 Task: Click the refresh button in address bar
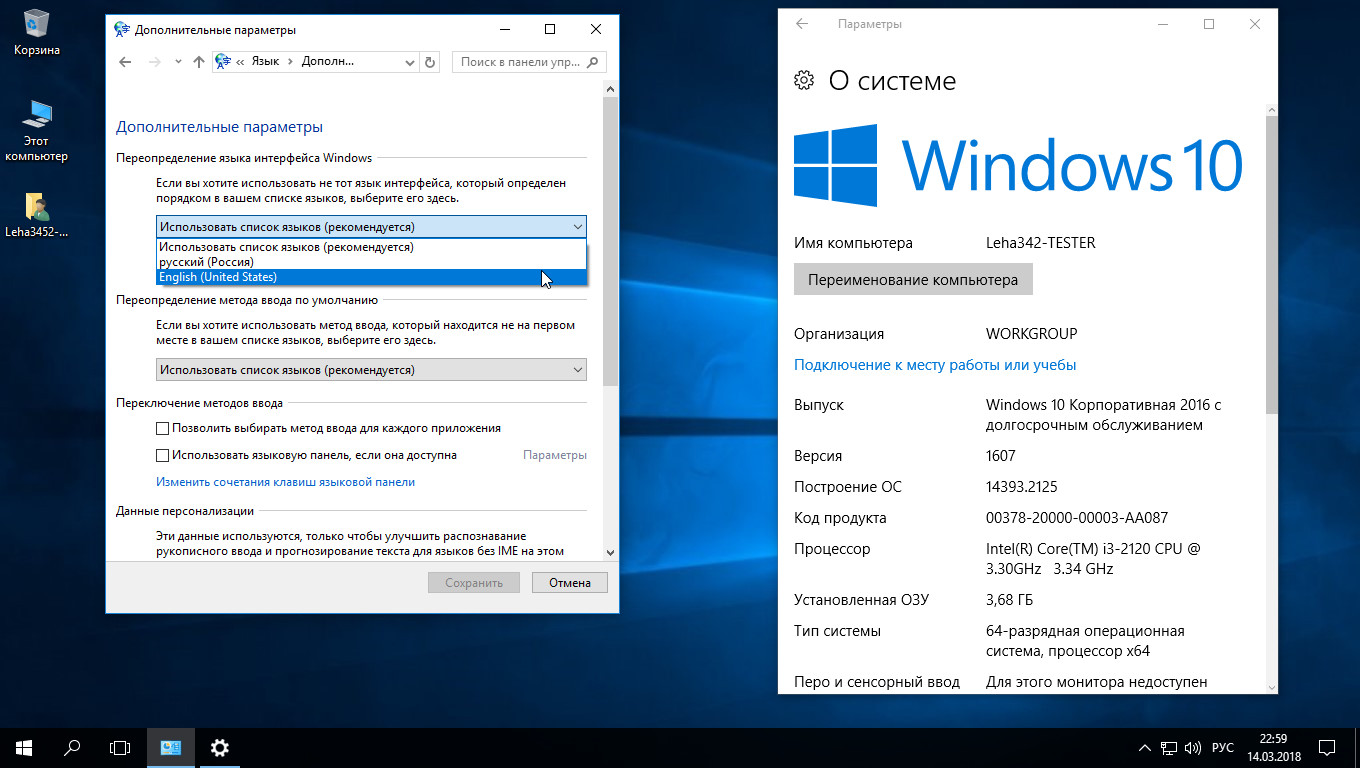(430, 62)
